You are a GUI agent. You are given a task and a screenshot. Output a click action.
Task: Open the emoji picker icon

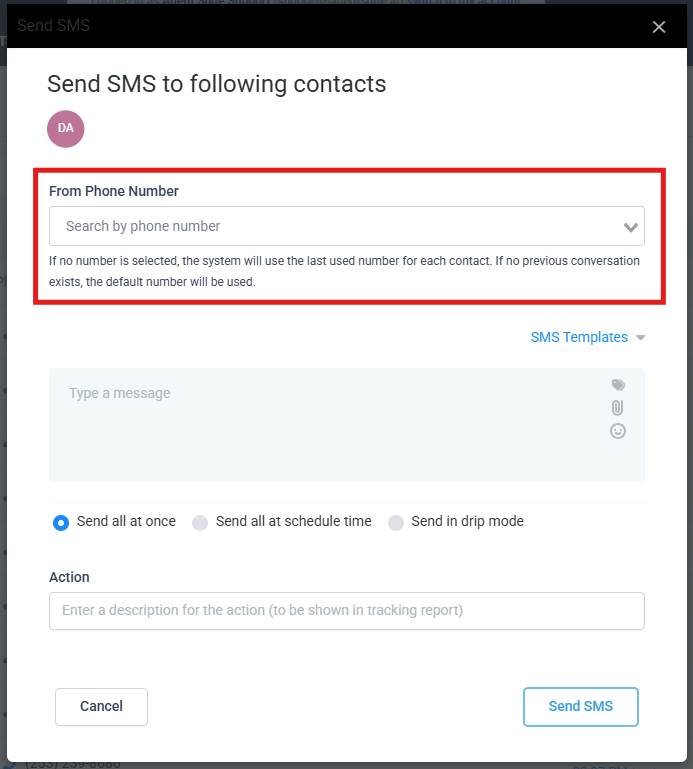point(618,431)
